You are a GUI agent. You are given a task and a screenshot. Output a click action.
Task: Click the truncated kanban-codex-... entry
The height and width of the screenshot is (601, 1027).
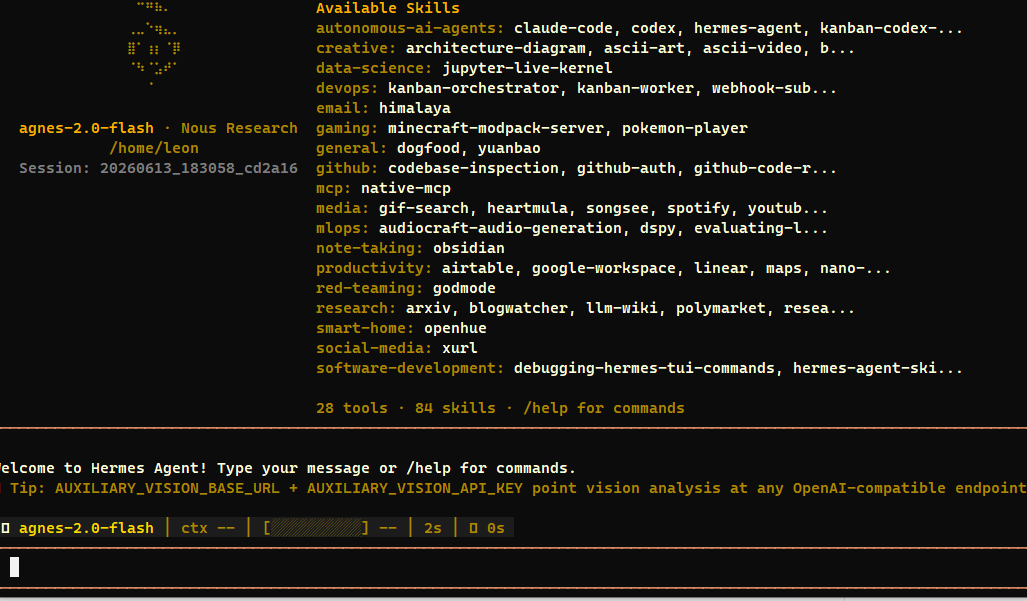pos(891,28)
